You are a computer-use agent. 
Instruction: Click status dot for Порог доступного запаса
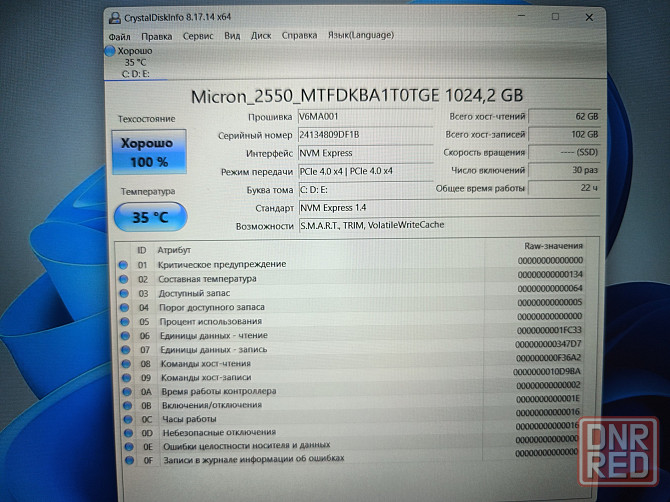124,308
